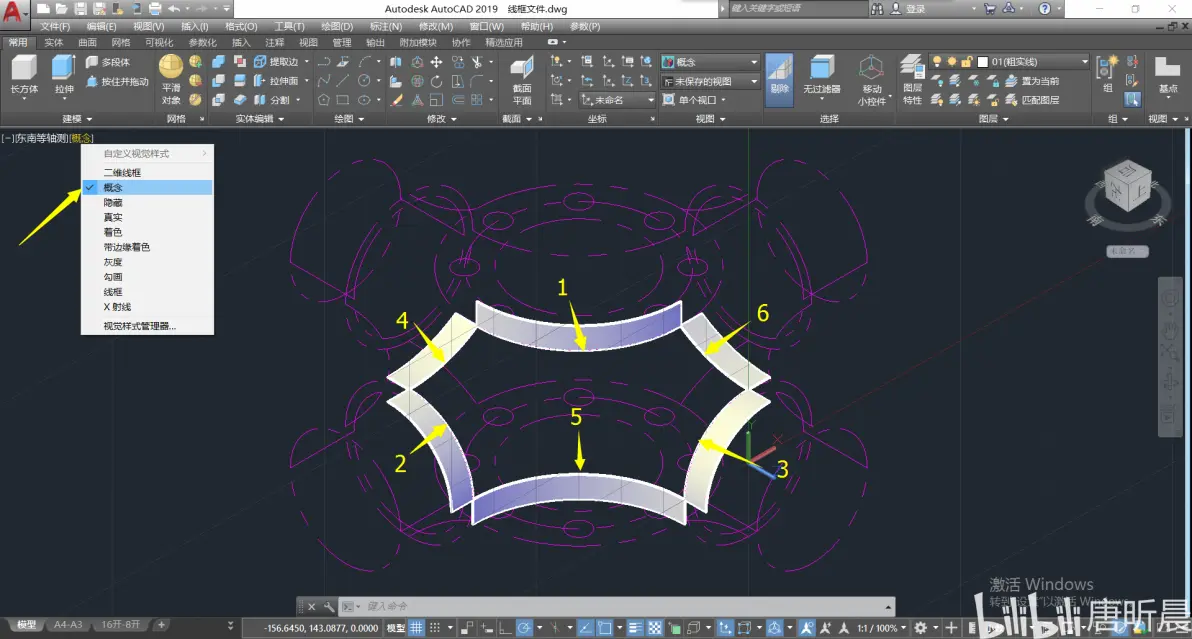
Task: Toggle 2D object snap in status bar
Action: click(x=605, y=628)
